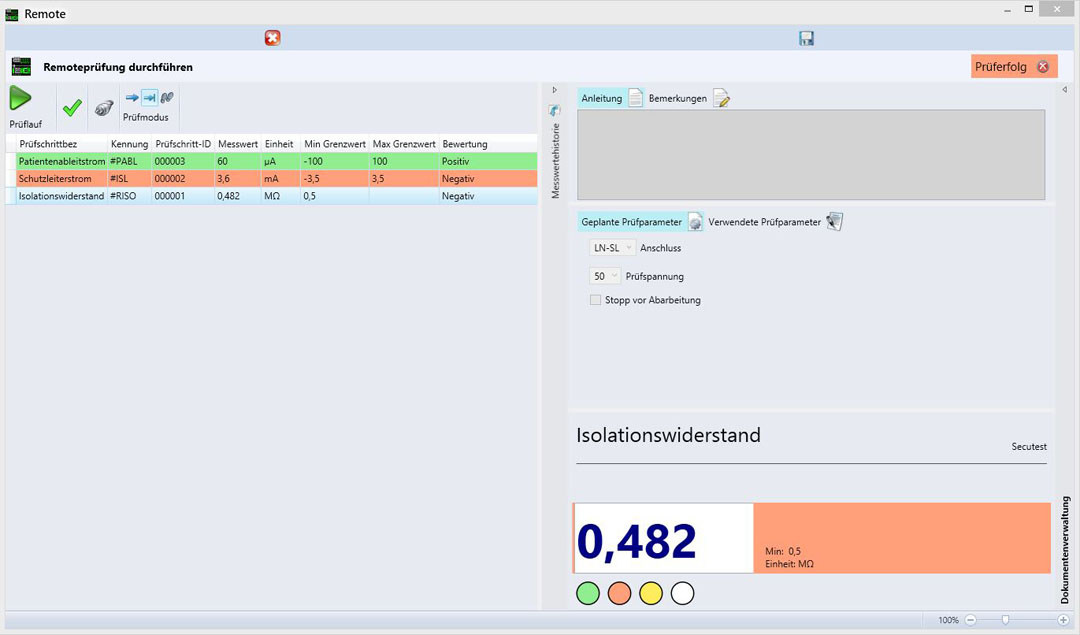This screenshot has width=1080, height=635.
Task: Click the zoom out minus icon
Action: [x=970, y=620]
